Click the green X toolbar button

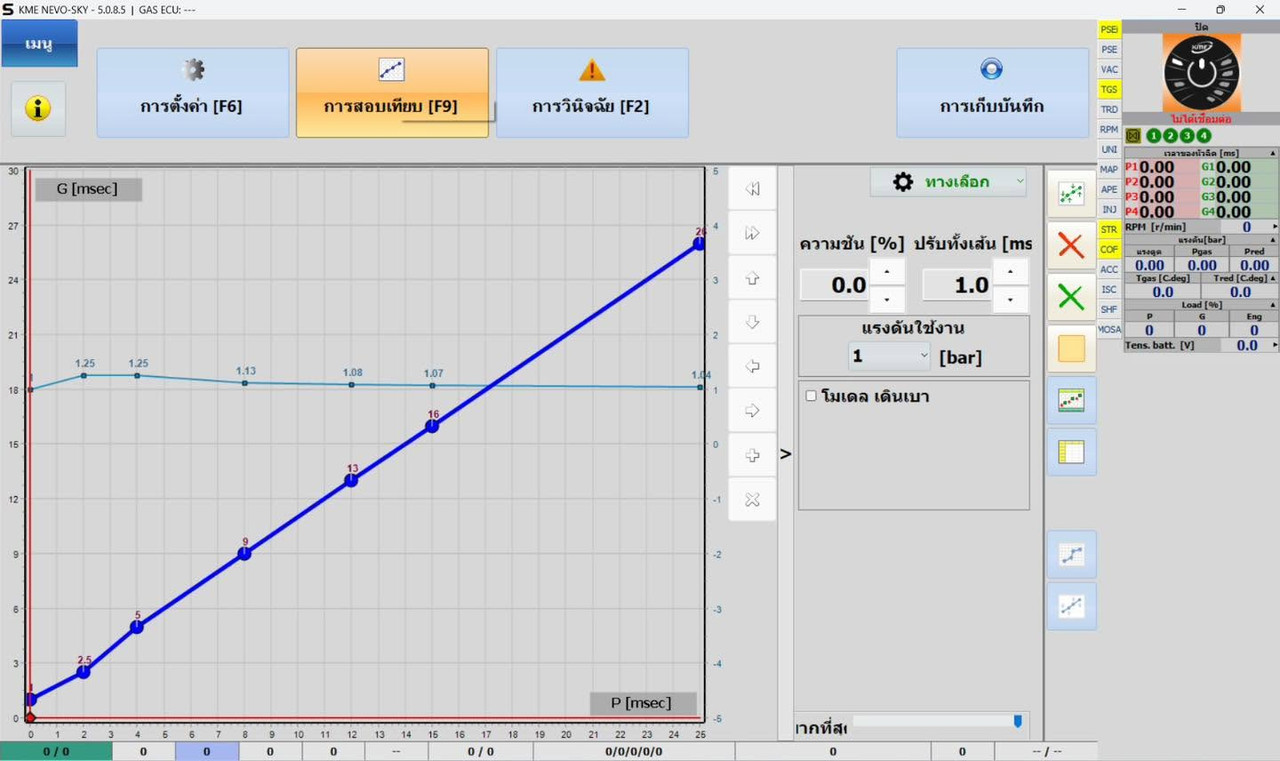click(x=1071, y=297)
